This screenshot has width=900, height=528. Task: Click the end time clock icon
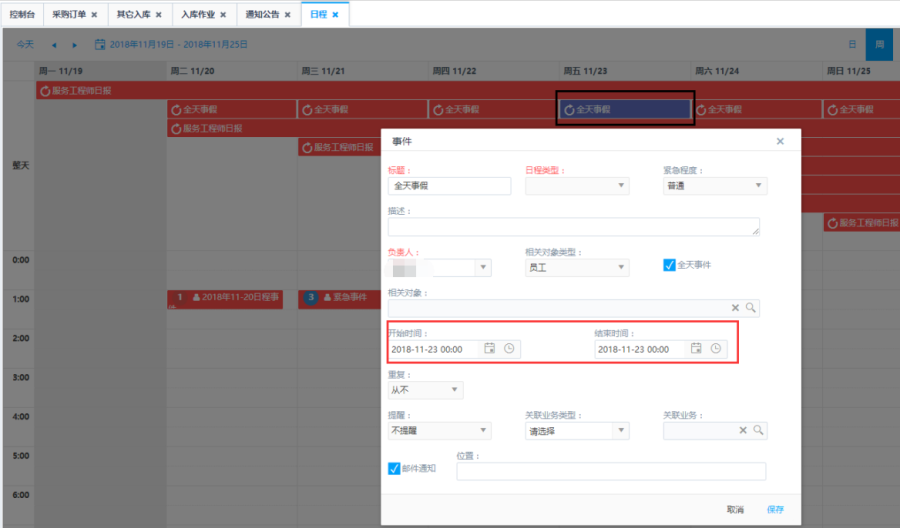click(715, 349)
